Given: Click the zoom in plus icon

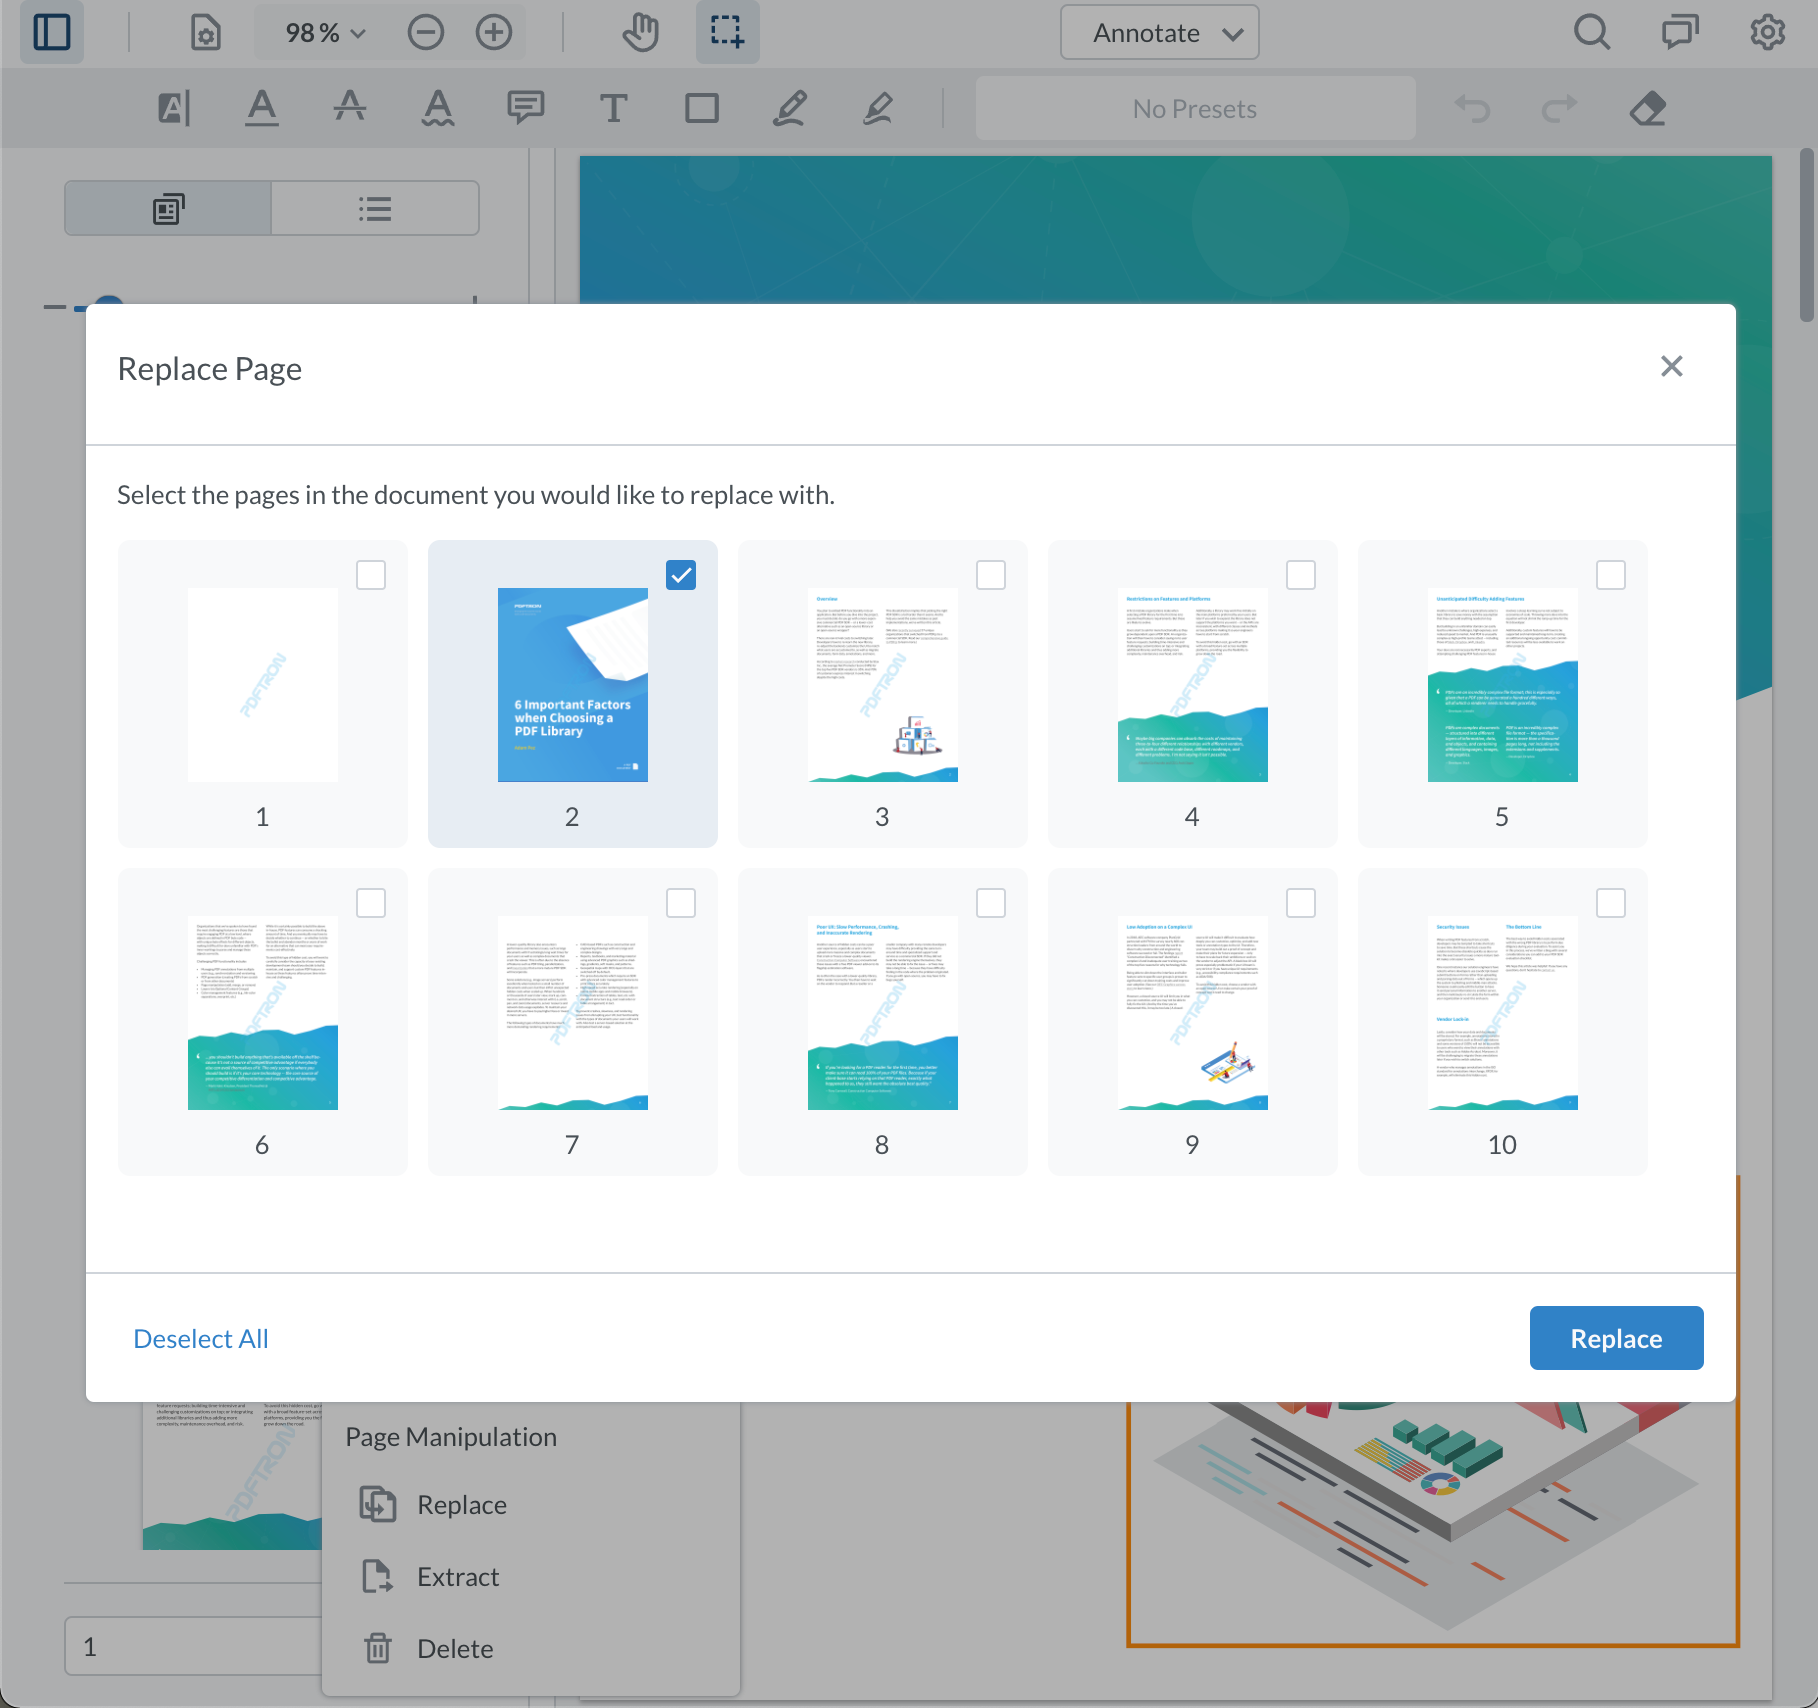Looking at the screenshot, I should pyautogui.click(x=494, y=33).
